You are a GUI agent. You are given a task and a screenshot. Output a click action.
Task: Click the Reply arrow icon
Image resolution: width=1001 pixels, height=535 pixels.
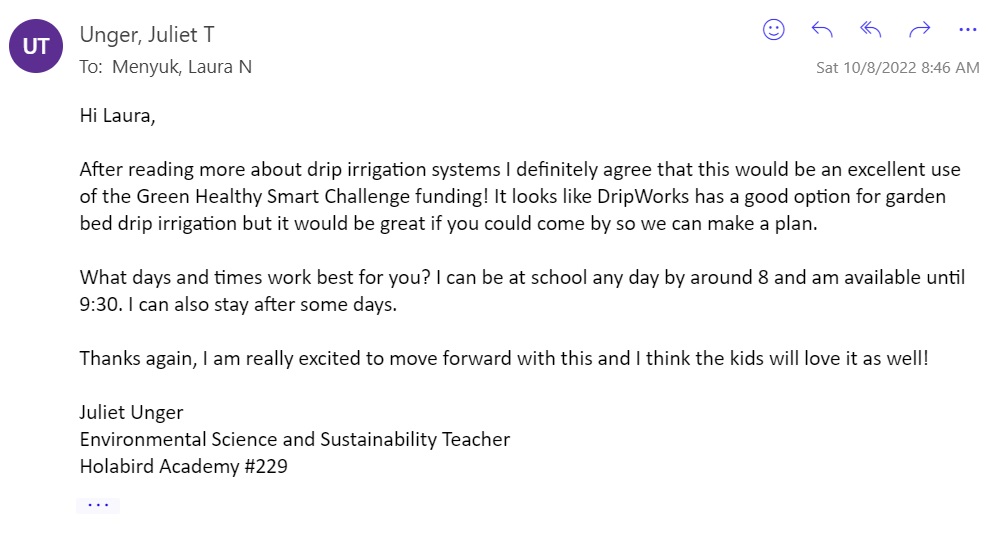(822, 30)
